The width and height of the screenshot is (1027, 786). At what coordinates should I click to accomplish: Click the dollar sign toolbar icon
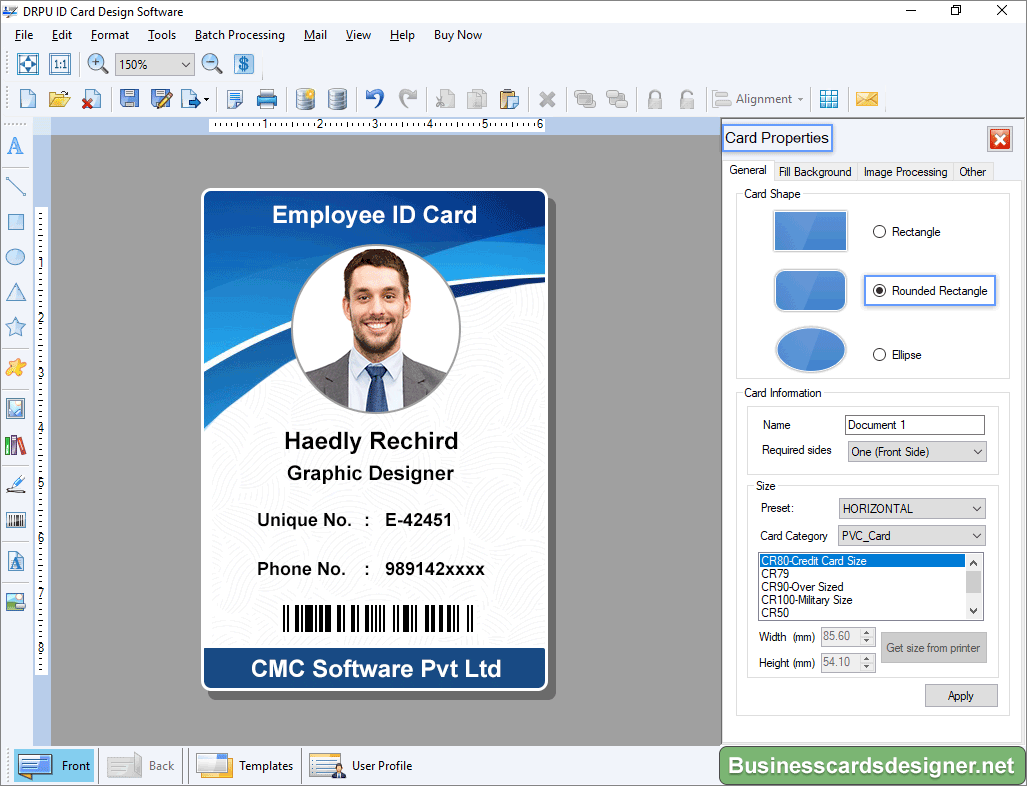coord(244,64)
